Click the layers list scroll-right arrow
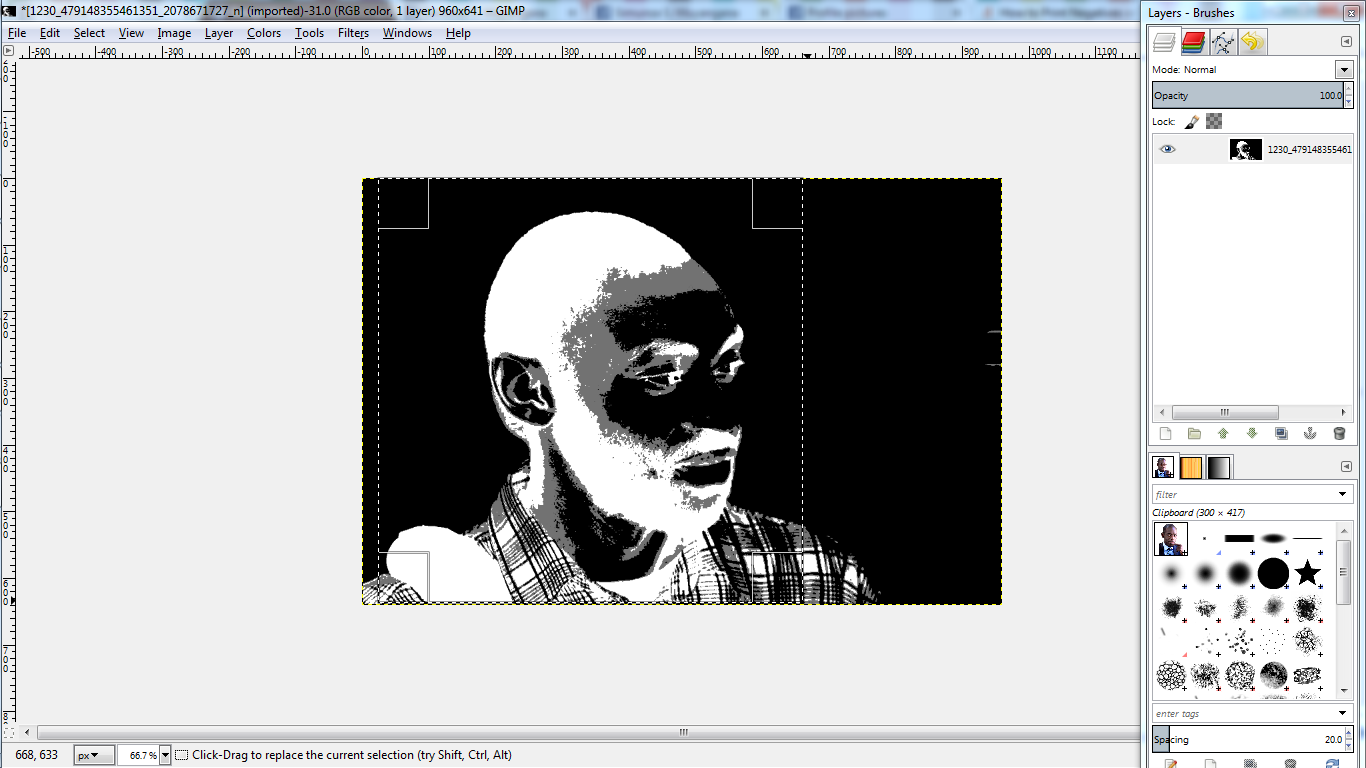This screenshot has height=768, width=1366. pyautogui.click(x=1344, y=412)
